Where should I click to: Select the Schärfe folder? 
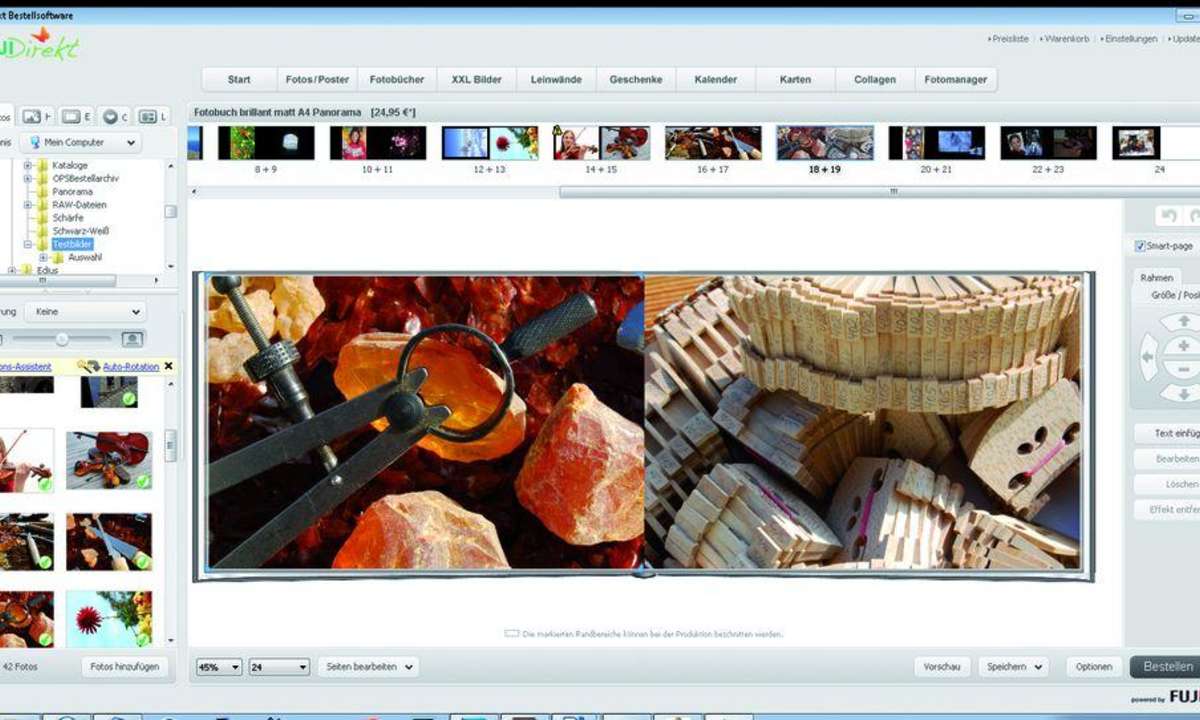68,217
